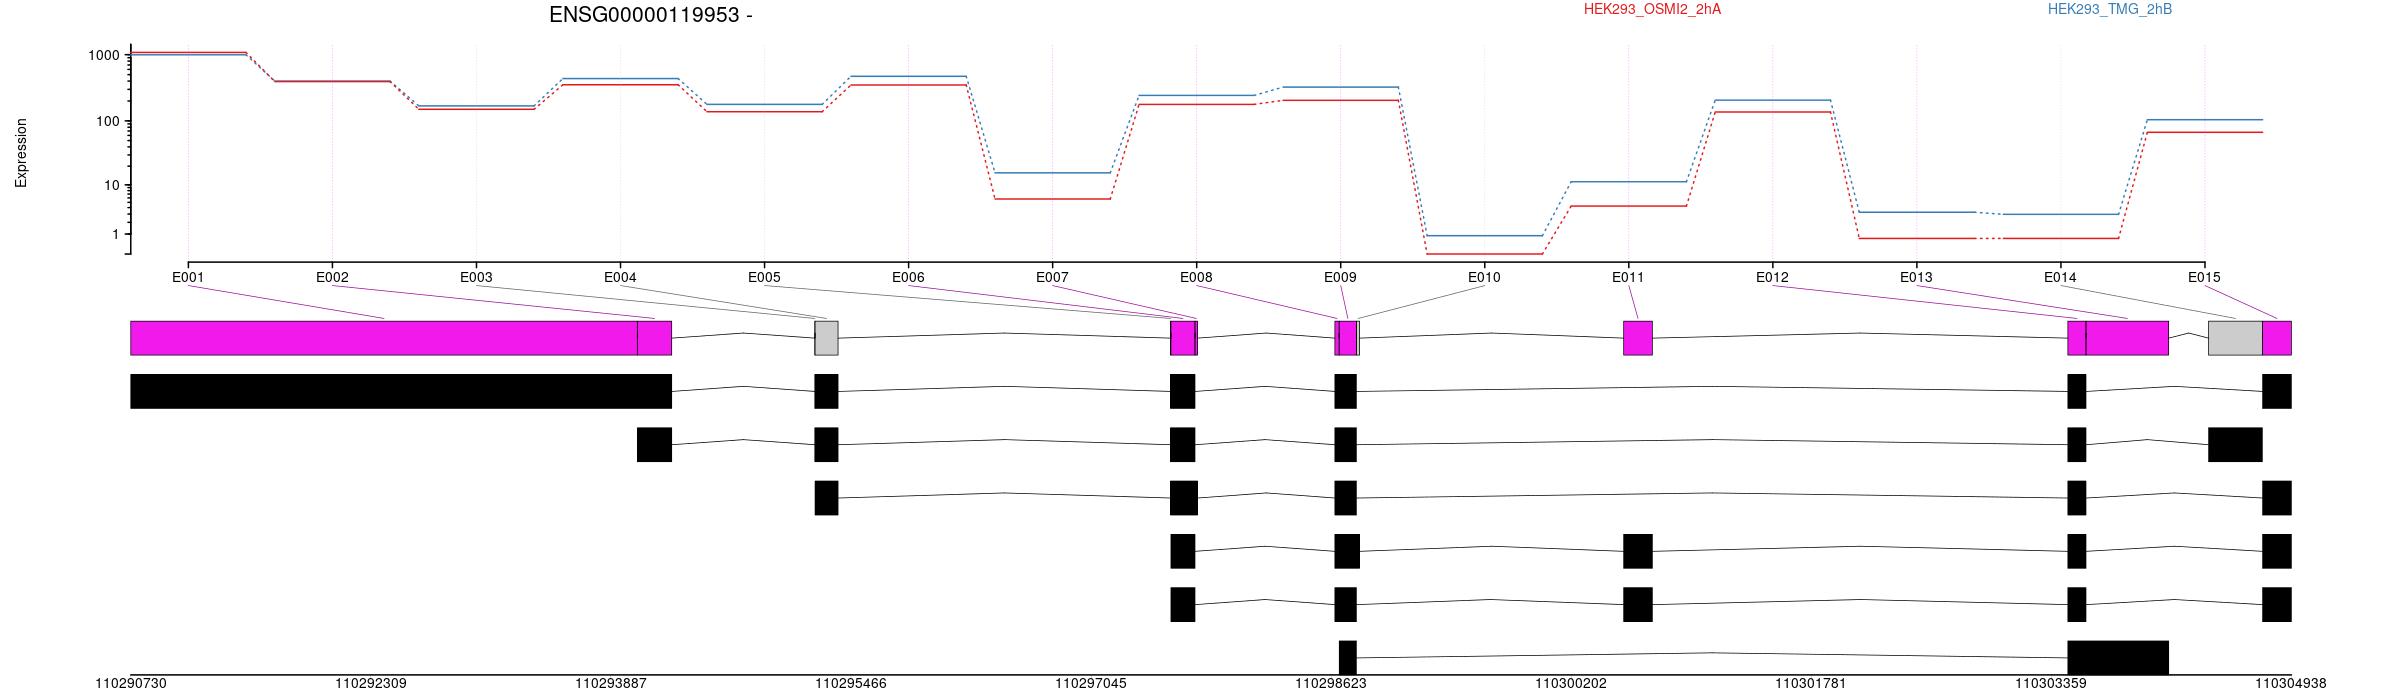The height and width of the screenshot is (700, 2400).
Task: Click exon label E004
Action: (x=620, y=278)
